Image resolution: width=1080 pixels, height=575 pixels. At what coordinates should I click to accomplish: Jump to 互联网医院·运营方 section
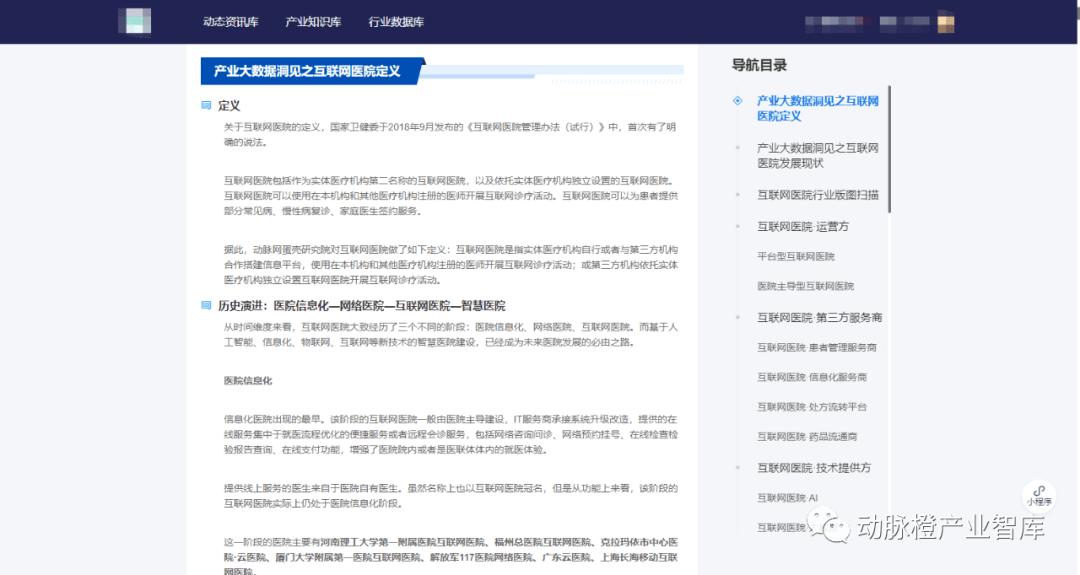click(x=803, y=227)
